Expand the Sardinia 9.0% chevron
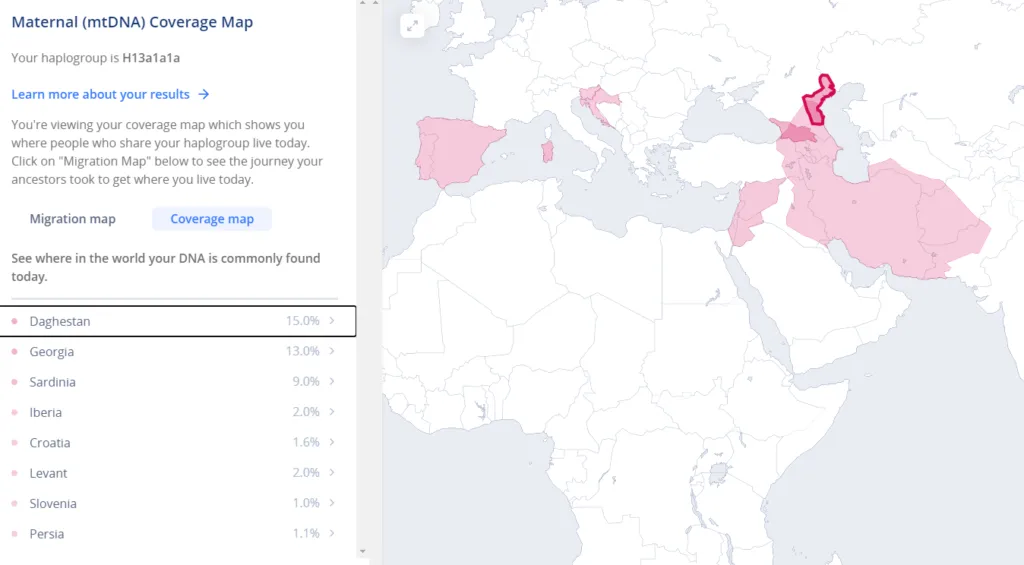Screen dimensions: 1024x565 pos(332,382)
